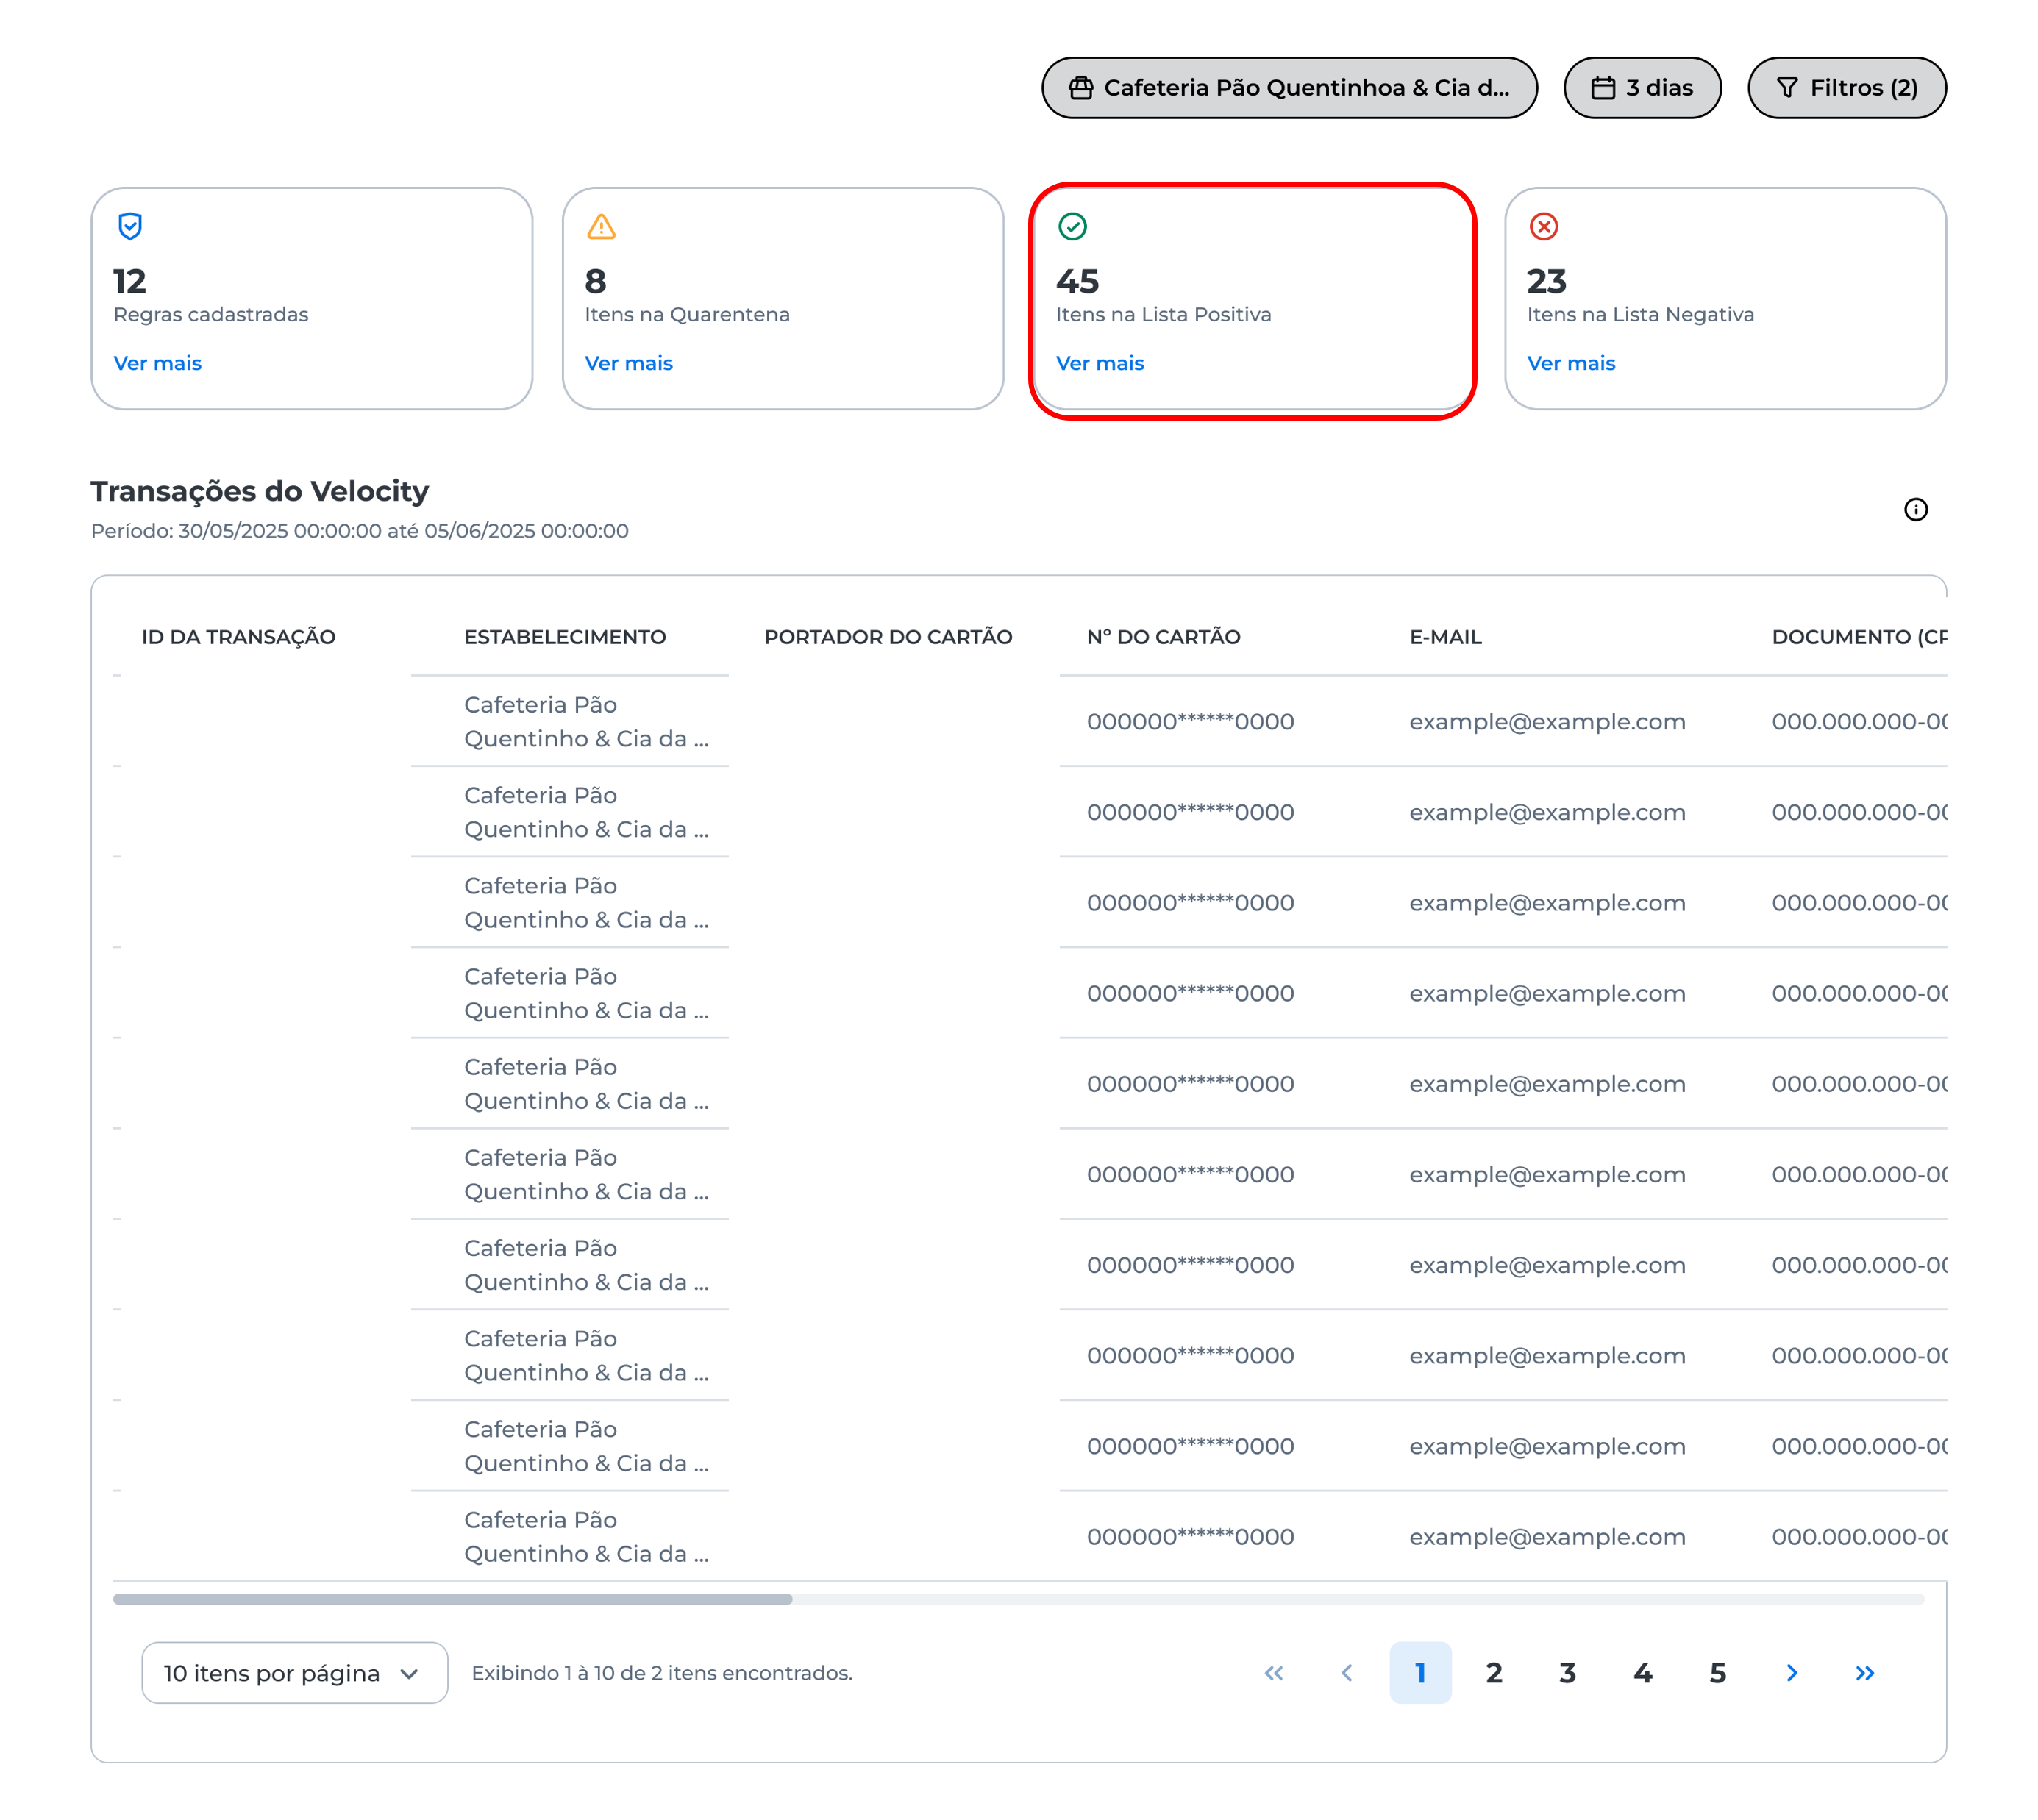The height and width of the screenshot is (1820, 2038).
Task: Open the Cafeteria Pão Quentinhoa establishment selector
Action: [x=1289, y=88]
